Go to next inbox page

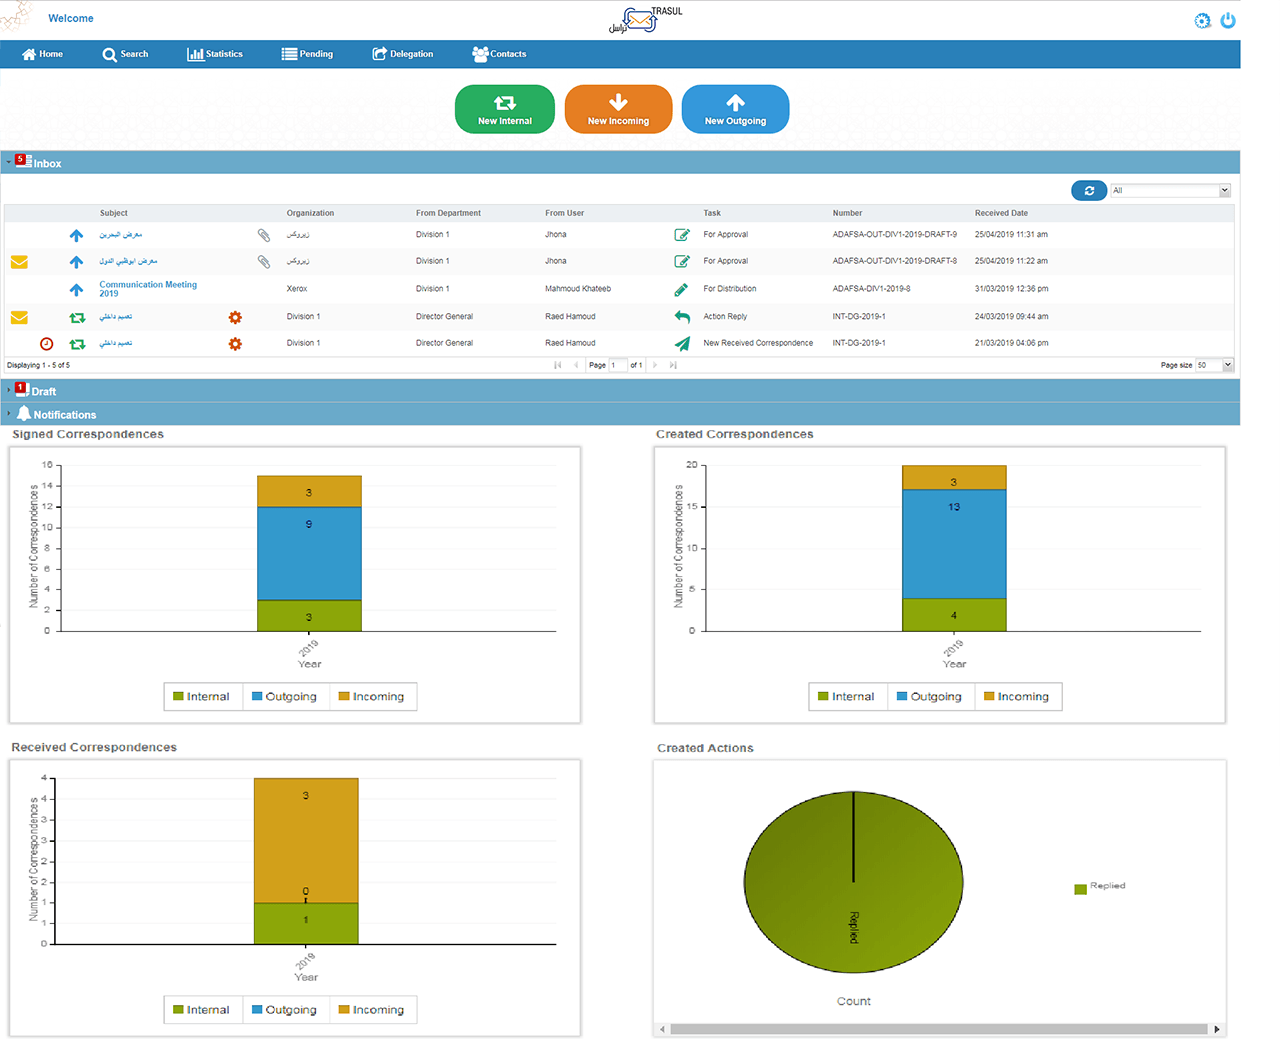coord(655,365)
